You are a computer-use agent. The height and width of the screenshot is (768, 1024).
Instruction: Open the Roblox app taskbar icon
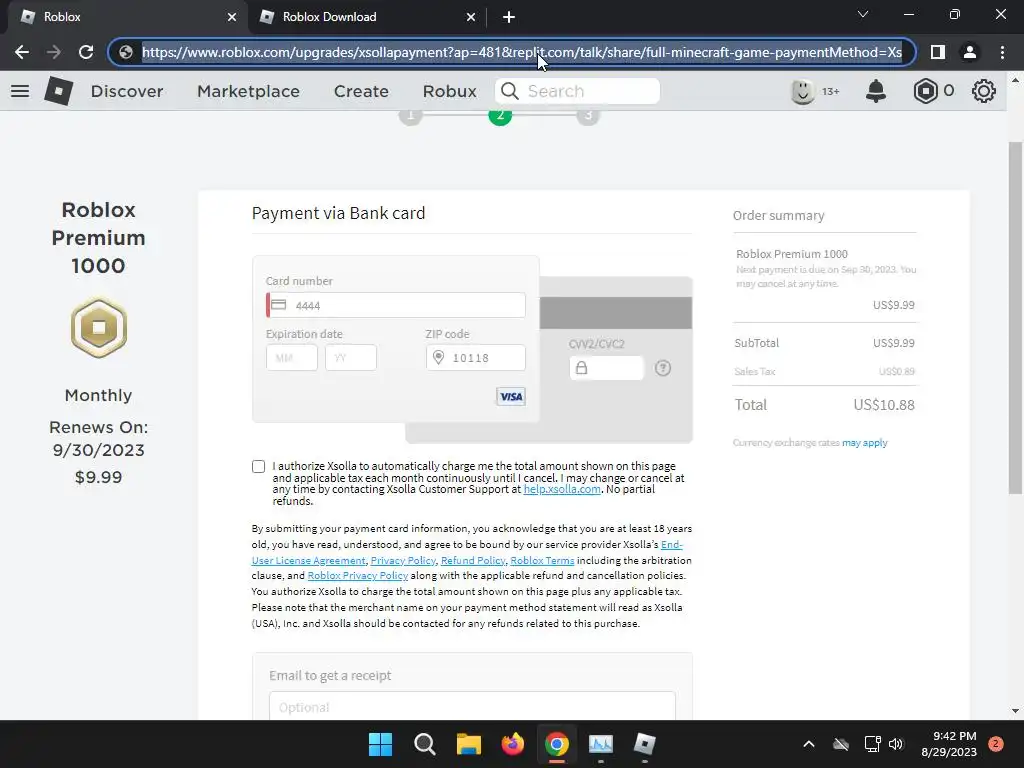point(645,744)
